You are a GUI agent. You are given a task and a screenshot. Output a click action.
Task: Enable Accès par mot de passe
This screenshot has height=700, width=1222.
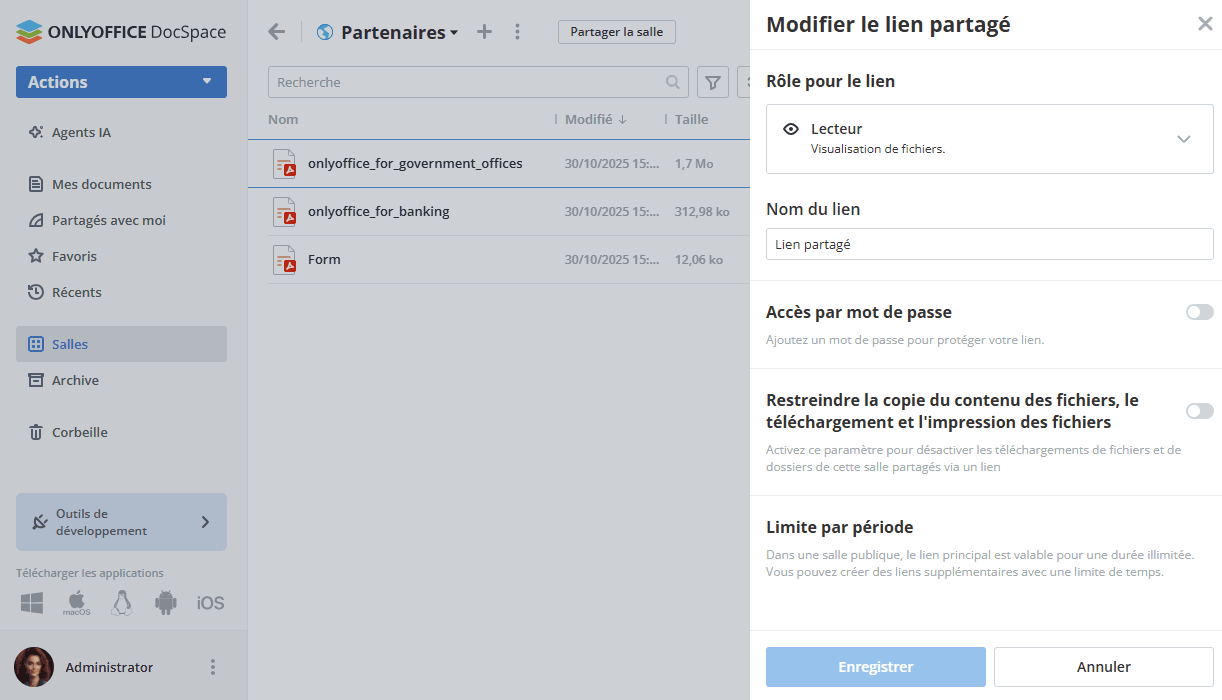[x=1198, y=312]
